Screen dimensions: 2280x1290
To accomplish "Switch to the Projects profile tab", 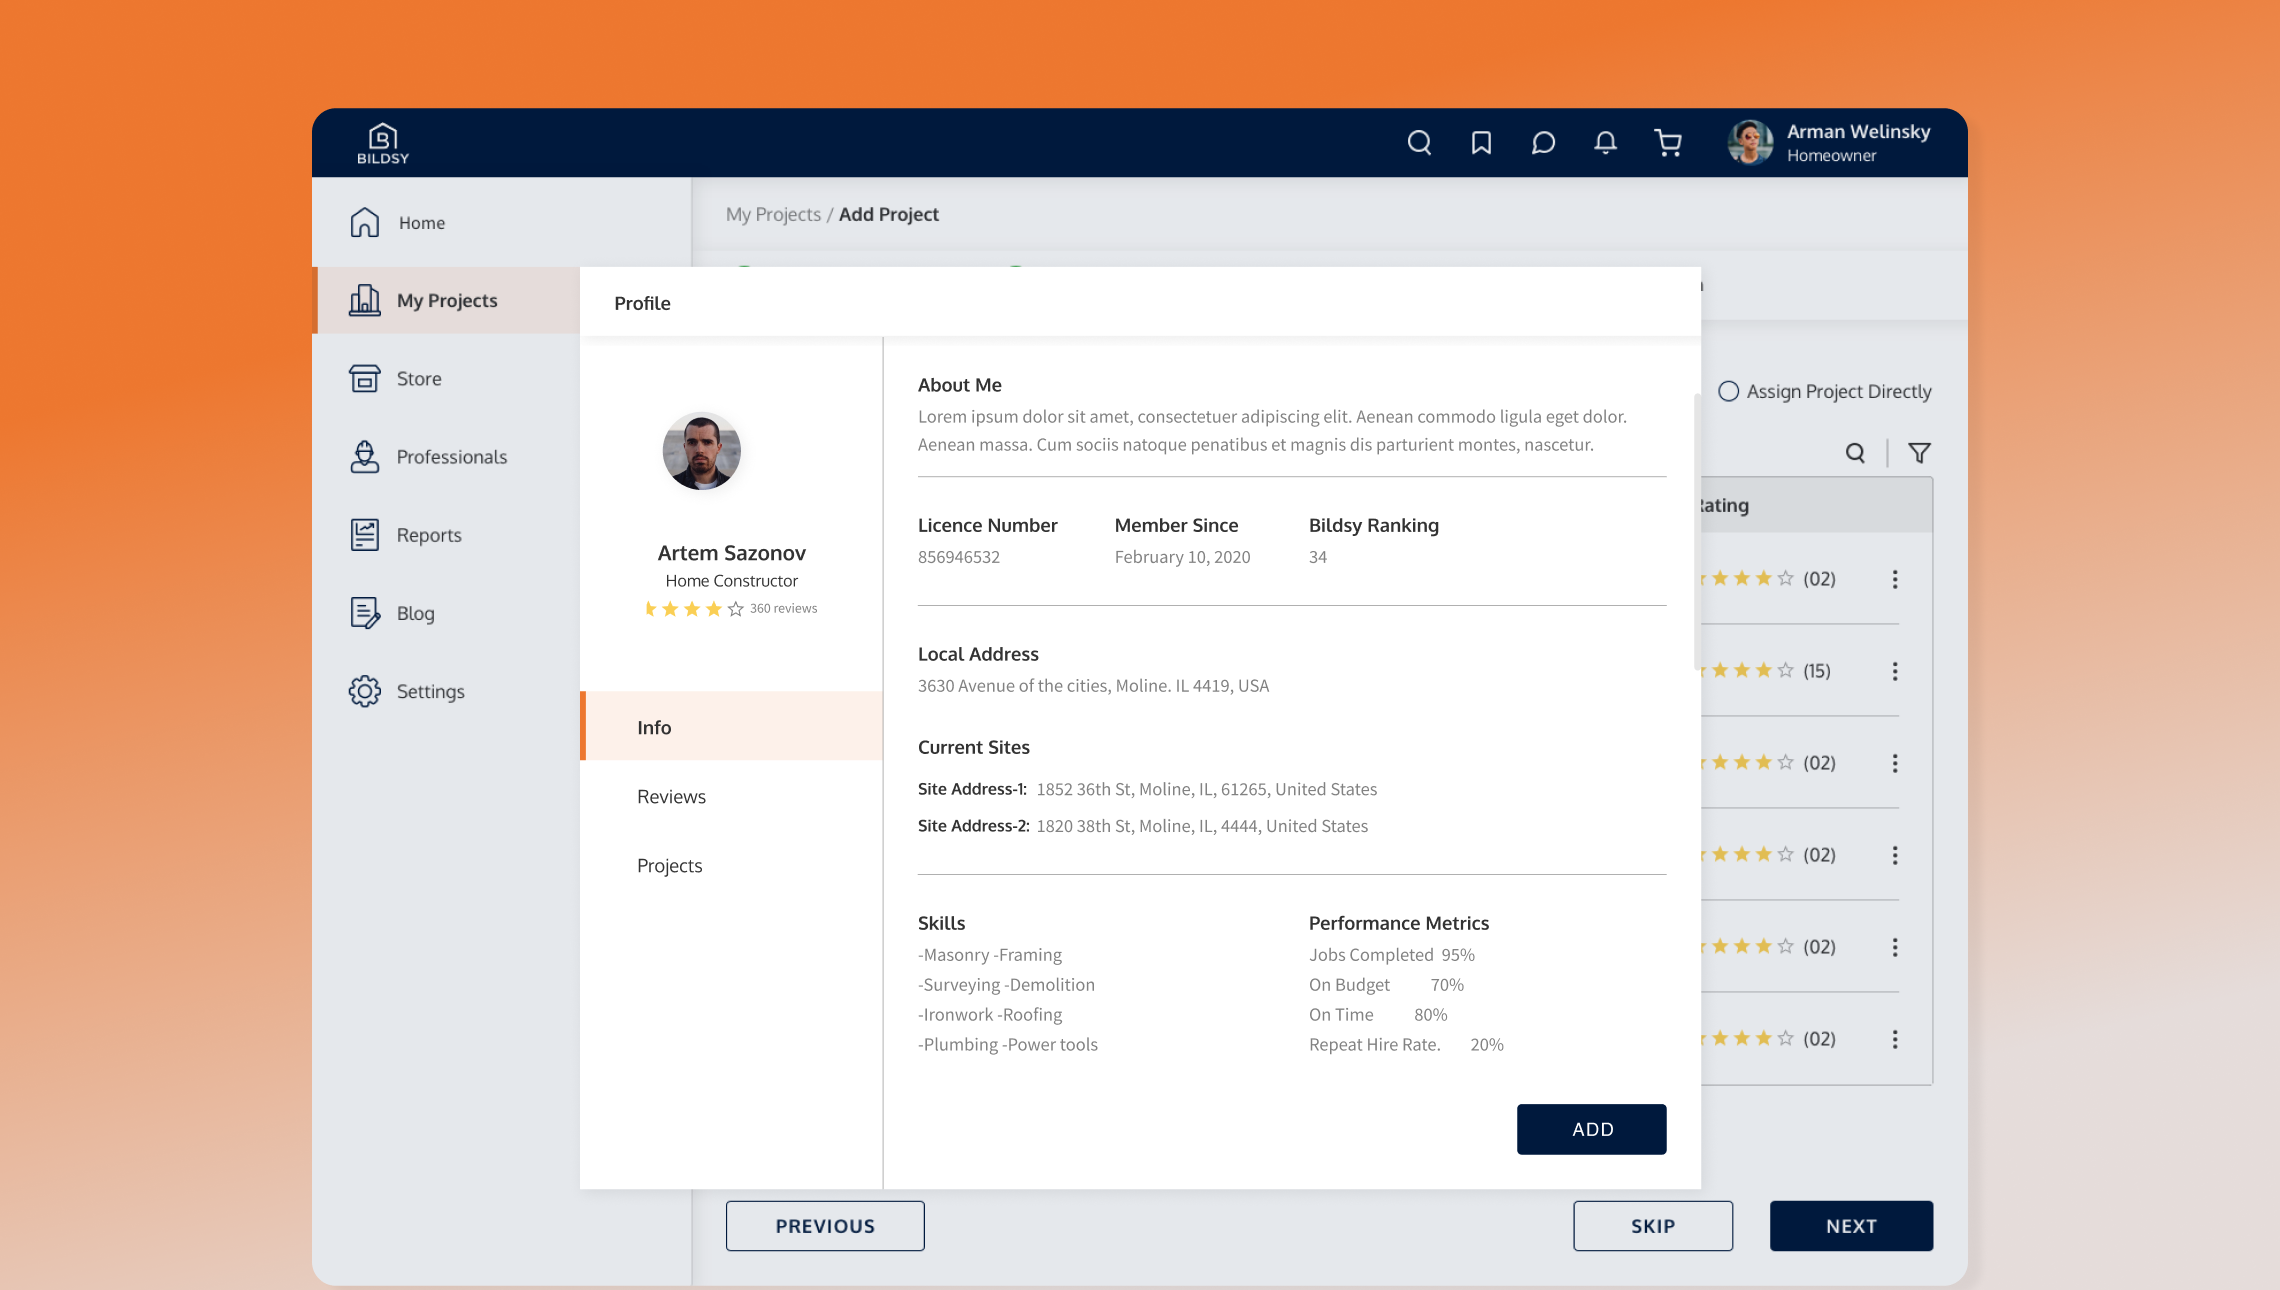I will pyautogui.click(x=669, y=865).
